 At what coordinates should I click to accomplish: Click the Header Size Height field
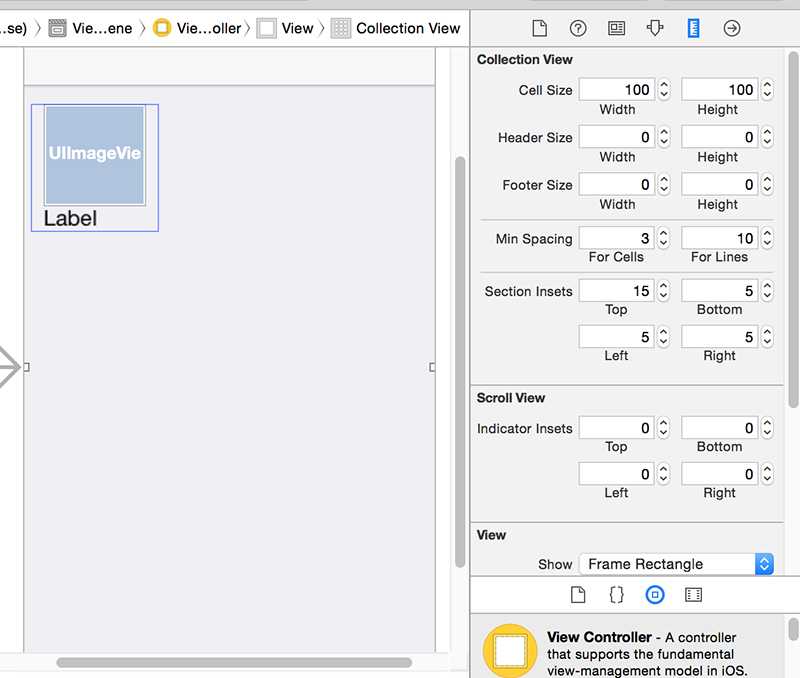(719, 137)
